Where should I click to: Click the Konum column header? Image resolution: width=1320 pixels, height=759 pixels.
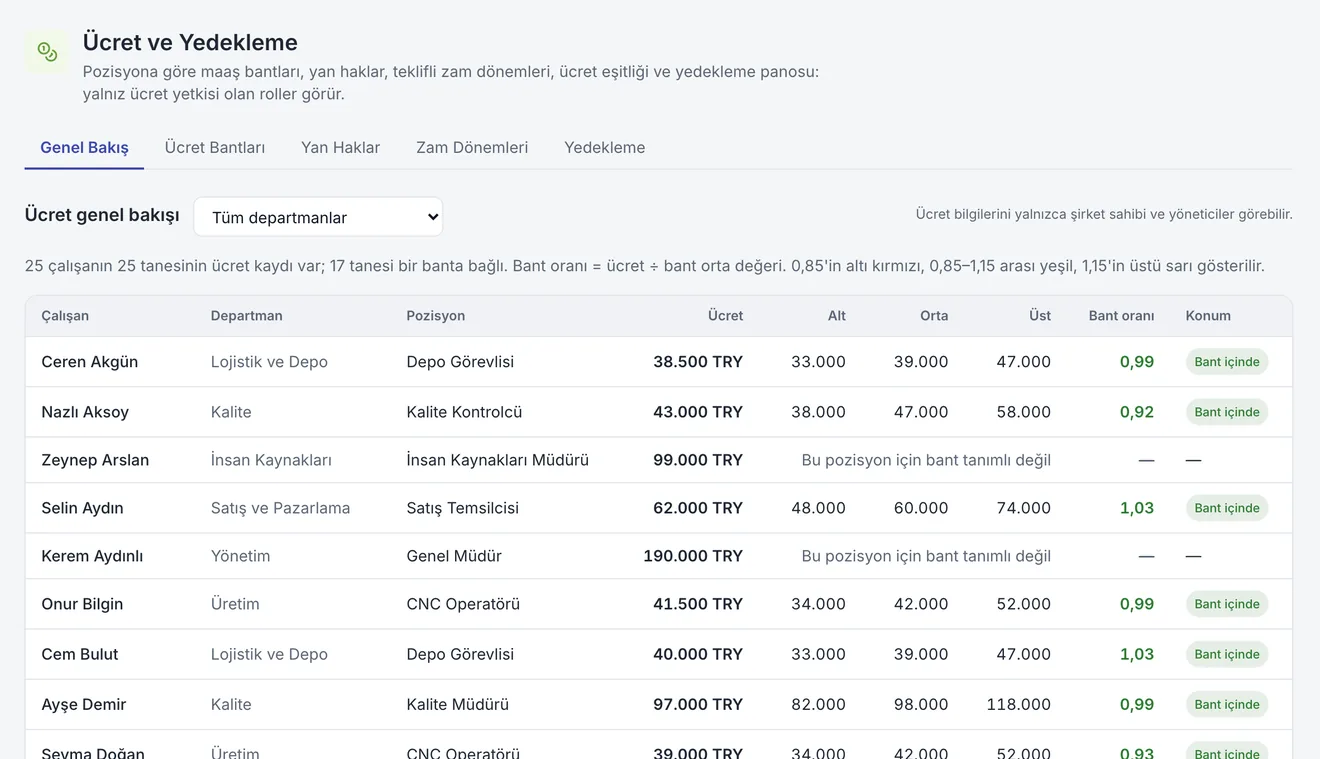click(x=1208, y=315)
